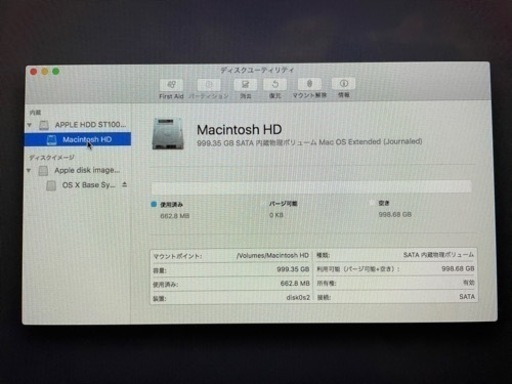Click the Macintosh HD sidebar volume icon
The height and width of the screenshot is (384, 512).
click(x=52, y=140)
